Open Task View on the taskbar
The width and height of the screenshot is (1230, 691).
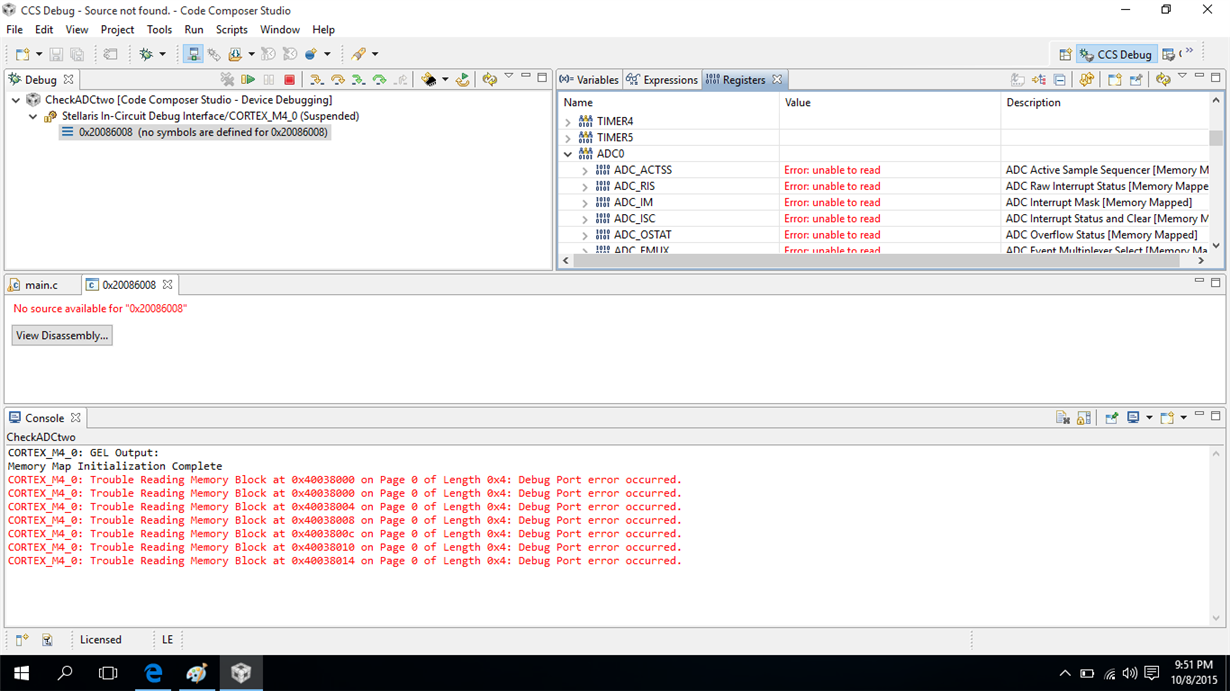tap(108, 673)
